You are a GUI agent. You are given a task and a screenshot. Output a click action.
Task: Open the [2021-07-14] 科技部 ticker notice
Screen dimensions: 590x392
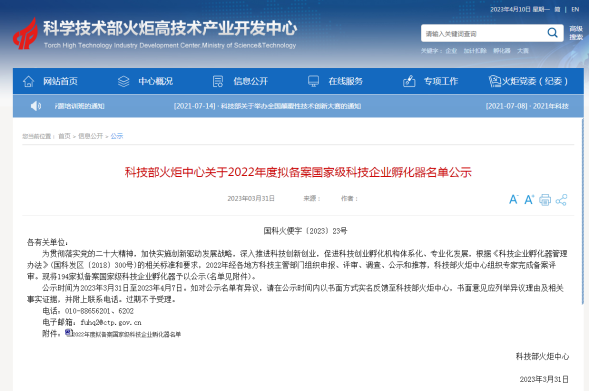[267, 106]
